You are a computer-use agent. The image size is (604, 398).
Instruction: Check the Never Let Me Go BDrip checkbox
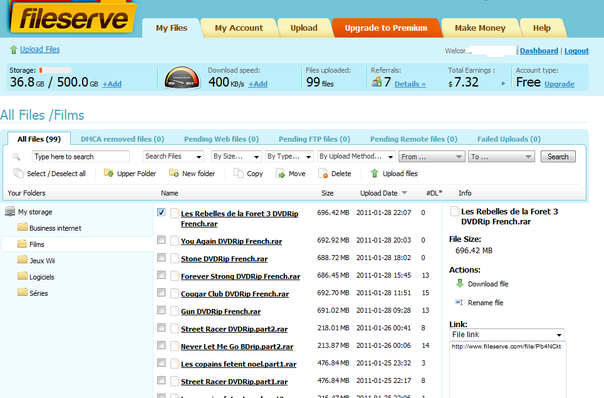coord(161,345)
